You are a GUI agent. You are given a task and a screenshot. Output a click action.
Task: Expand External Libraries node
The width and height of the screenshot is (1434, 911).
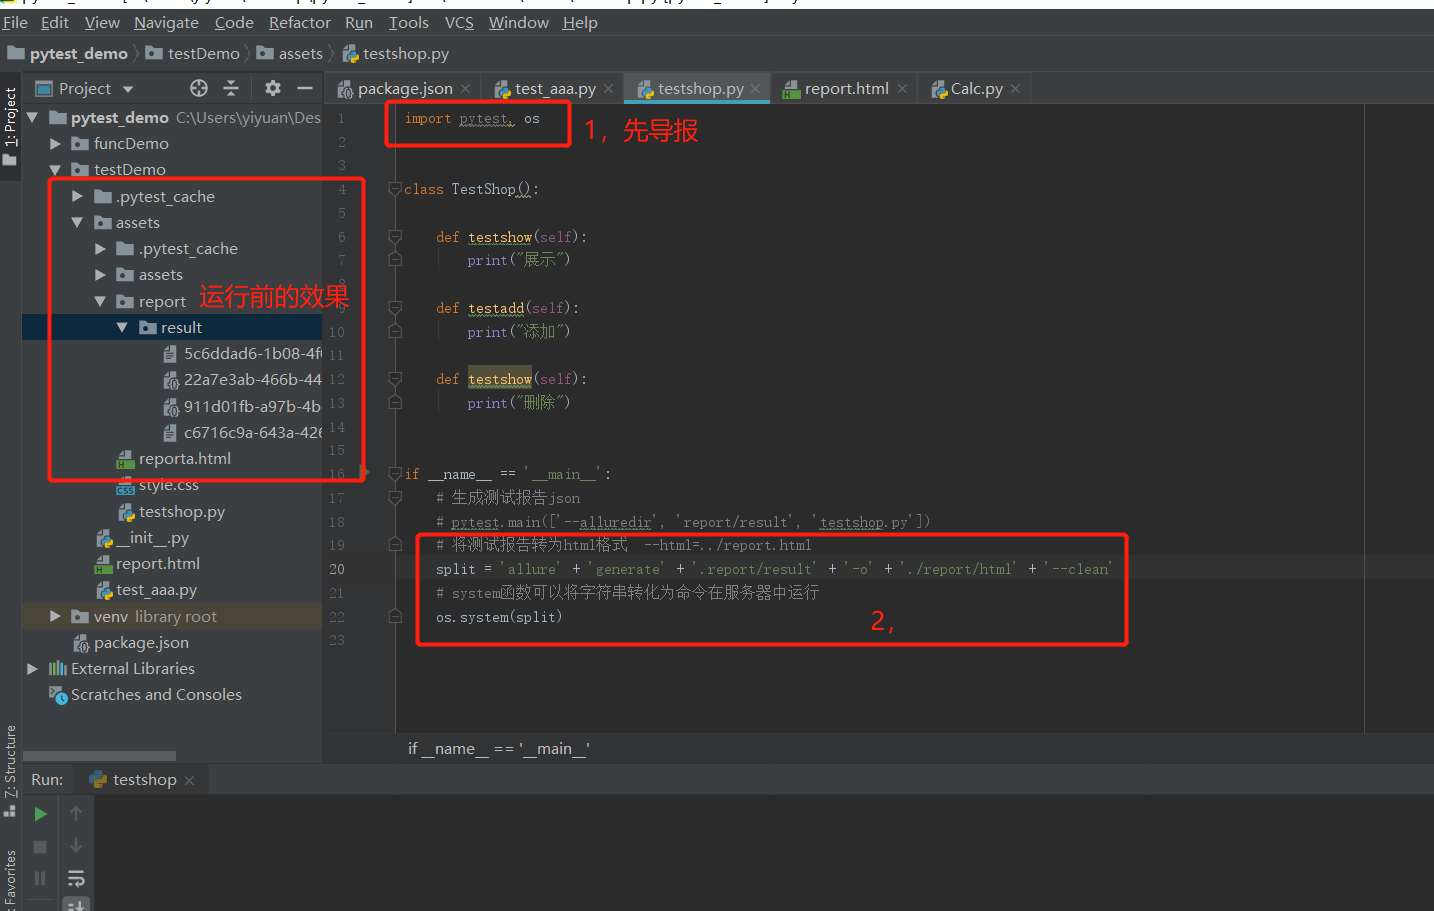(33, 668)
